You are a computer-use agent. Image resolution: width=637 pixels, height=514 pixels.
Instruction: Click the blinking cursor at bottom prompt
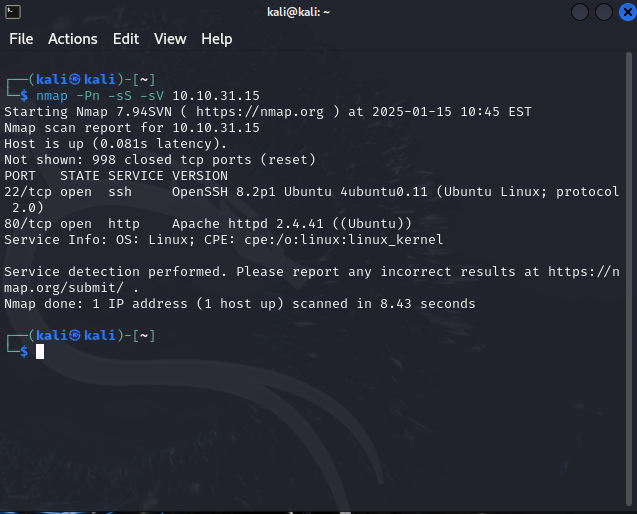tap(40, 351)
